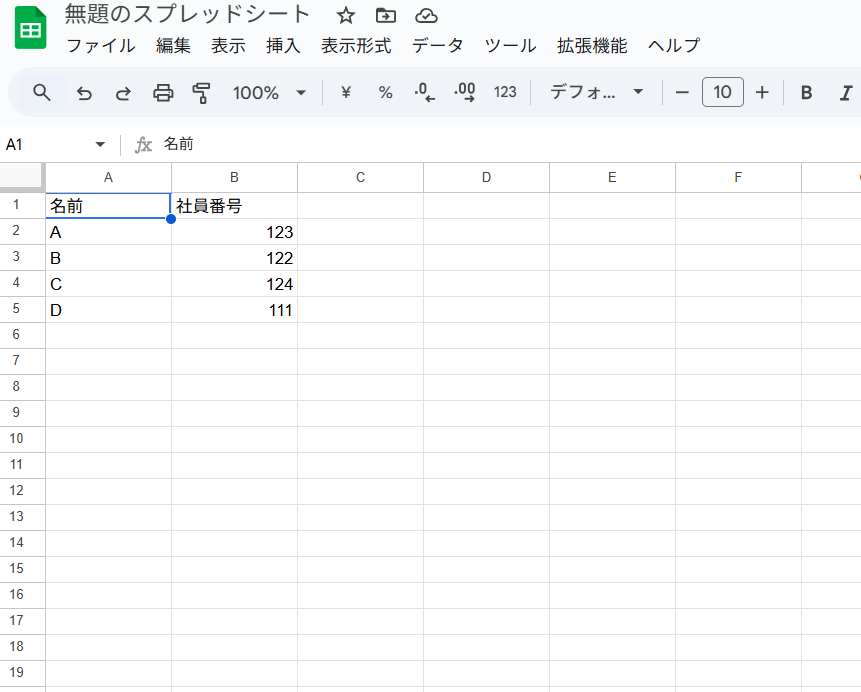Viewport: 861px width, 692px height.
Task: Click the move-to-folder icon beside the title
Action: (385, 15)
